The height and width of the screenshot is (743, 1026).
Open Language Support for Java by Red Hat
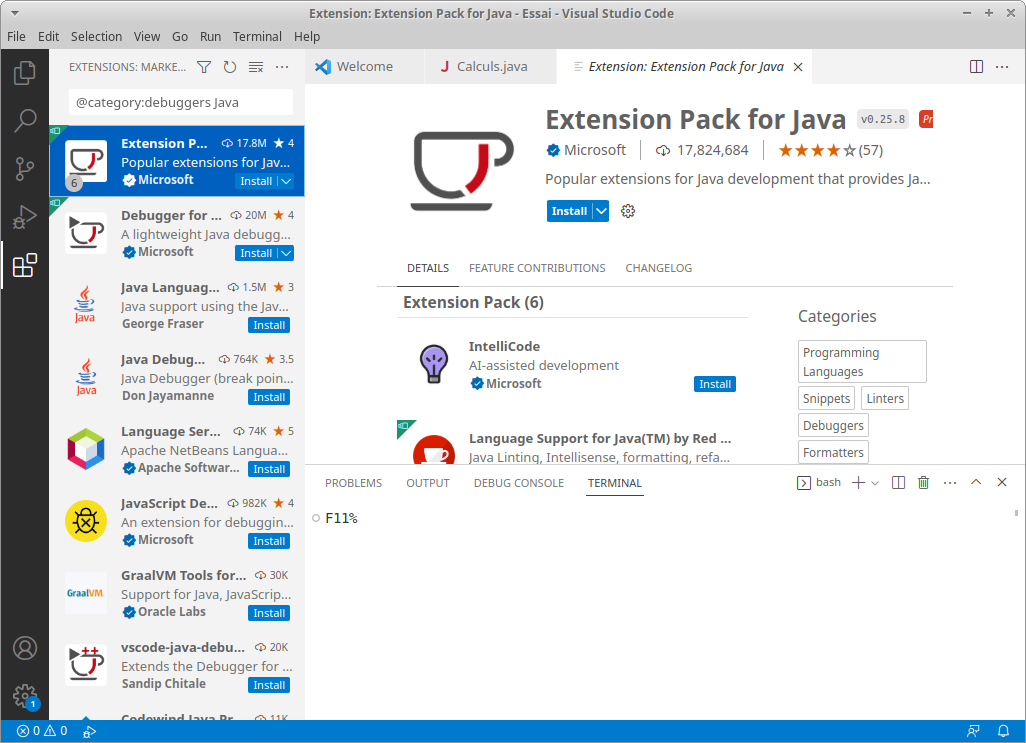(x=600, y=439)
